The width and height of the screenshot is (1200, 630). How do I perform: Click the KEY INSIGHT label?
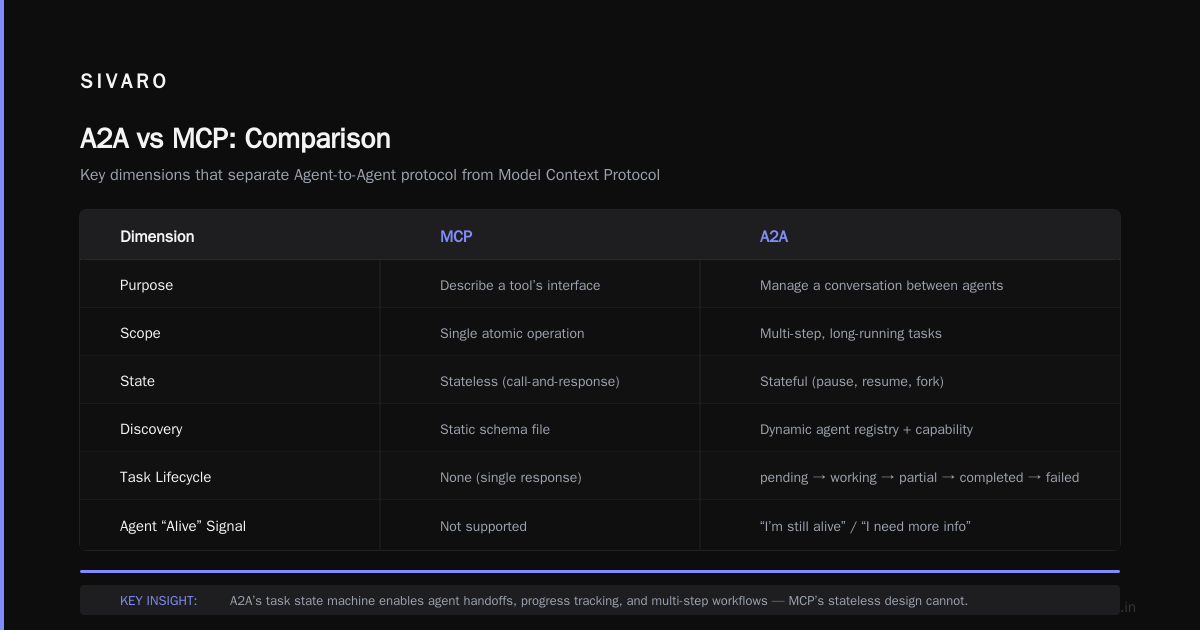[158, 601]
